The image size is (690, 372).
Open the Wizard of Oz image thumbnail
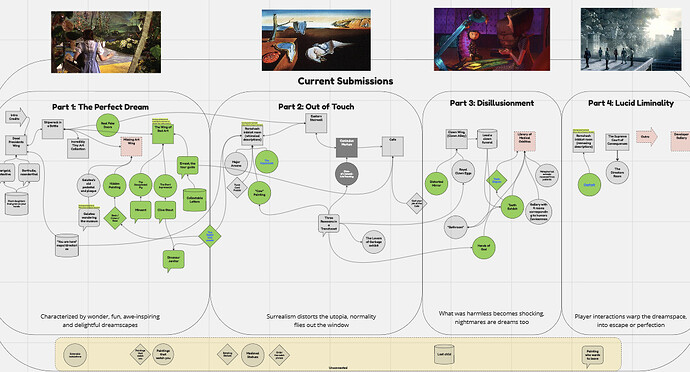click(x=106, y=42)
